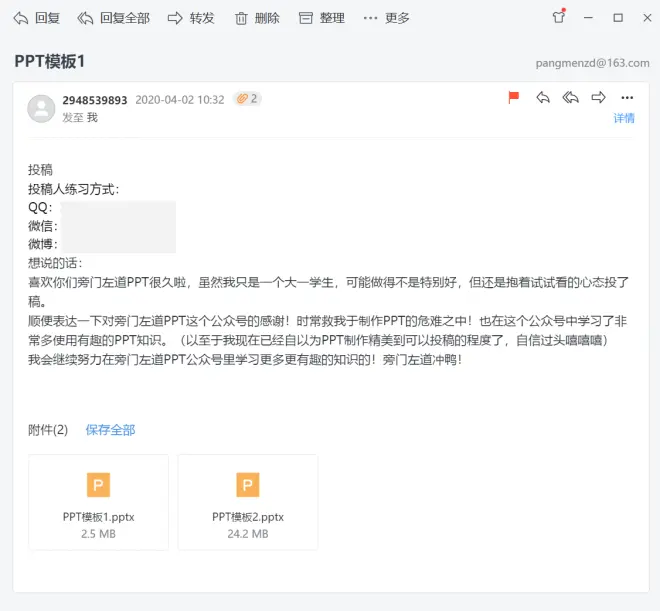Screen dimensions: 660x611
Task: Click the 24.2 MB file size text
Action: tap(248, 534)
